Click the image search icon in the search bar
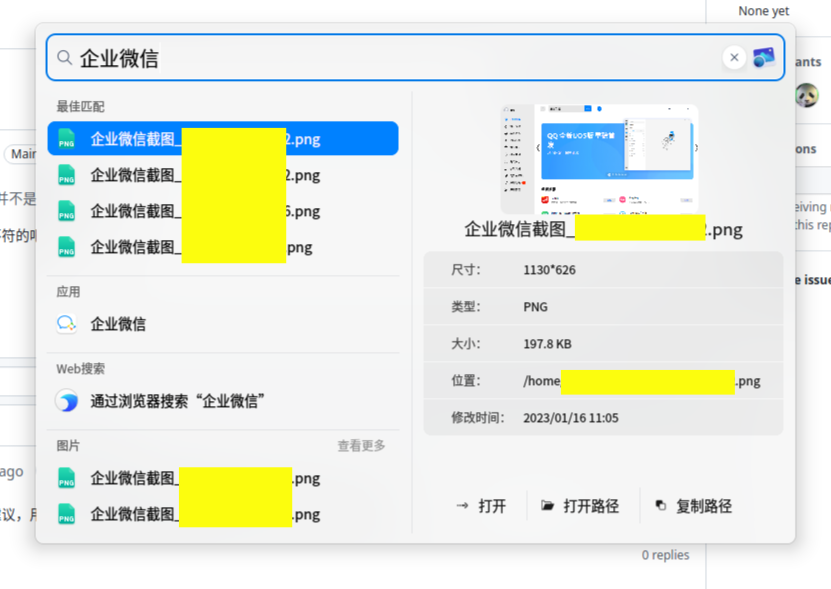This screenshot has height=589, width=831. pos(764,57)
